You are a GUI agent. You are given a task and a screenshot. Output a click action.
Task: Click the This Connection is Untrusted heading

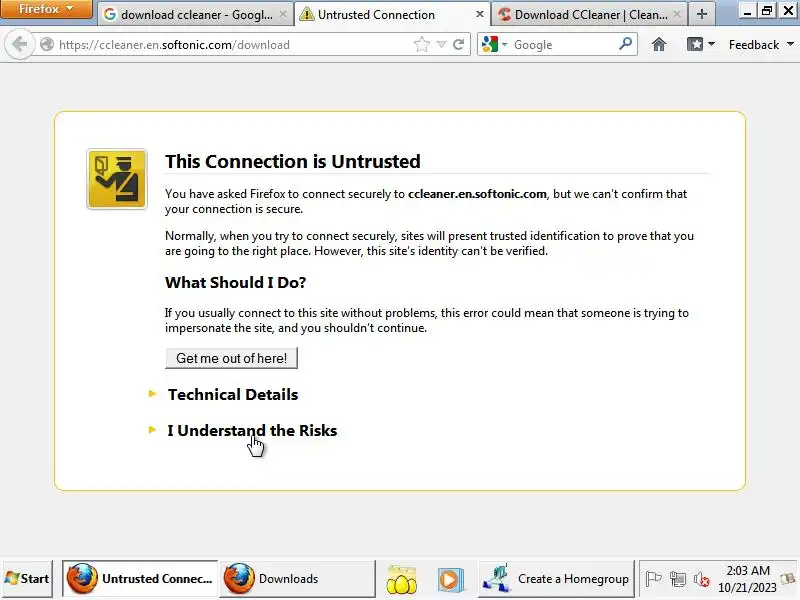(293, 161)
